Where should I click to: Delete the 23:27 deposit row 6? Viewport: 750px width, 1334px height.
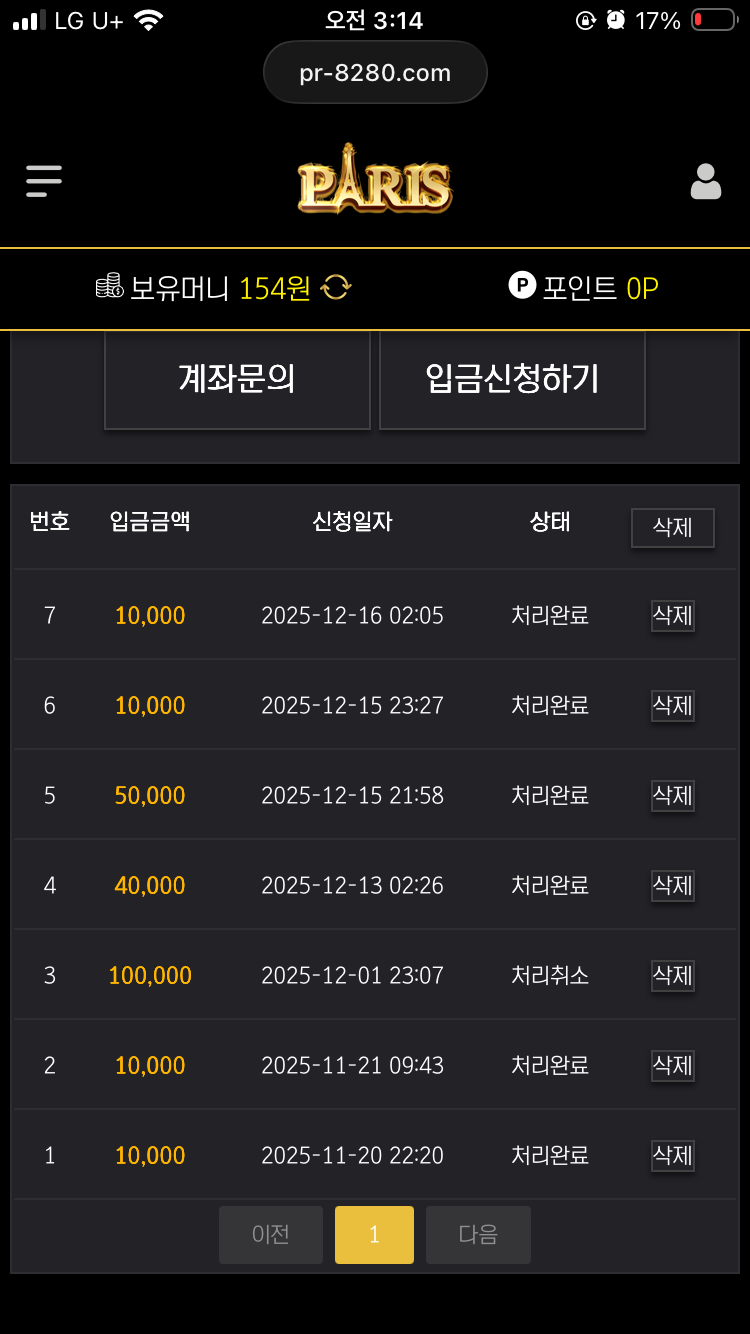click(x=672, y=706)
